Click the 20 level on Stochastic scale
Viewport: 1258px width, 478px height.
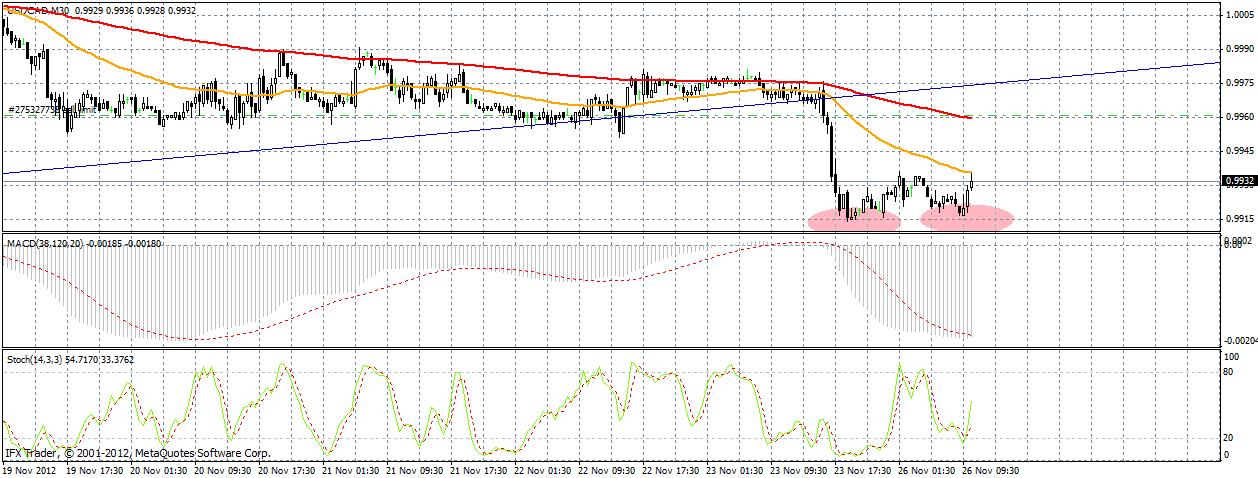[1230, 438]
